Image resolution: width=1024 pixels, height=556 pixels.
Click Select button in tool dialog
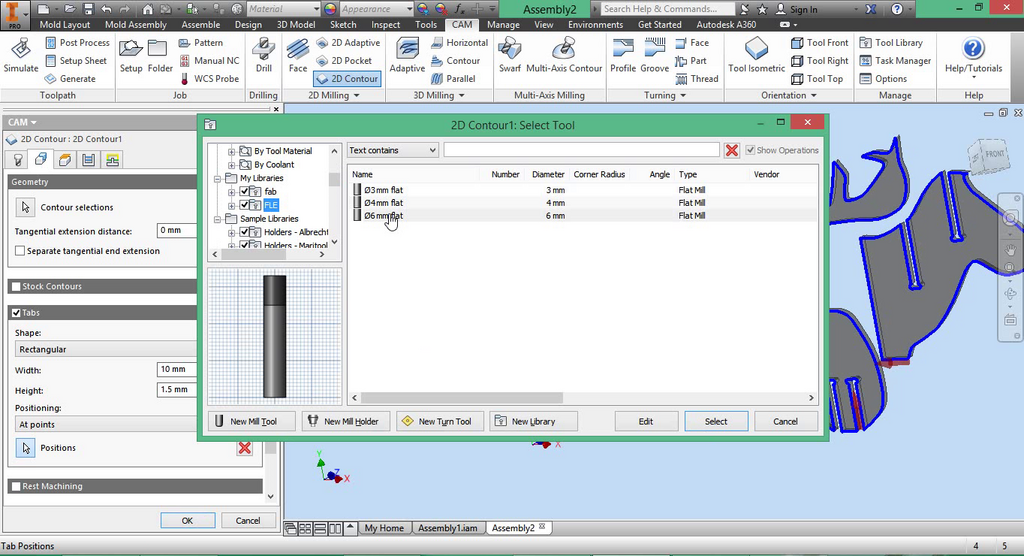point(716,421)
